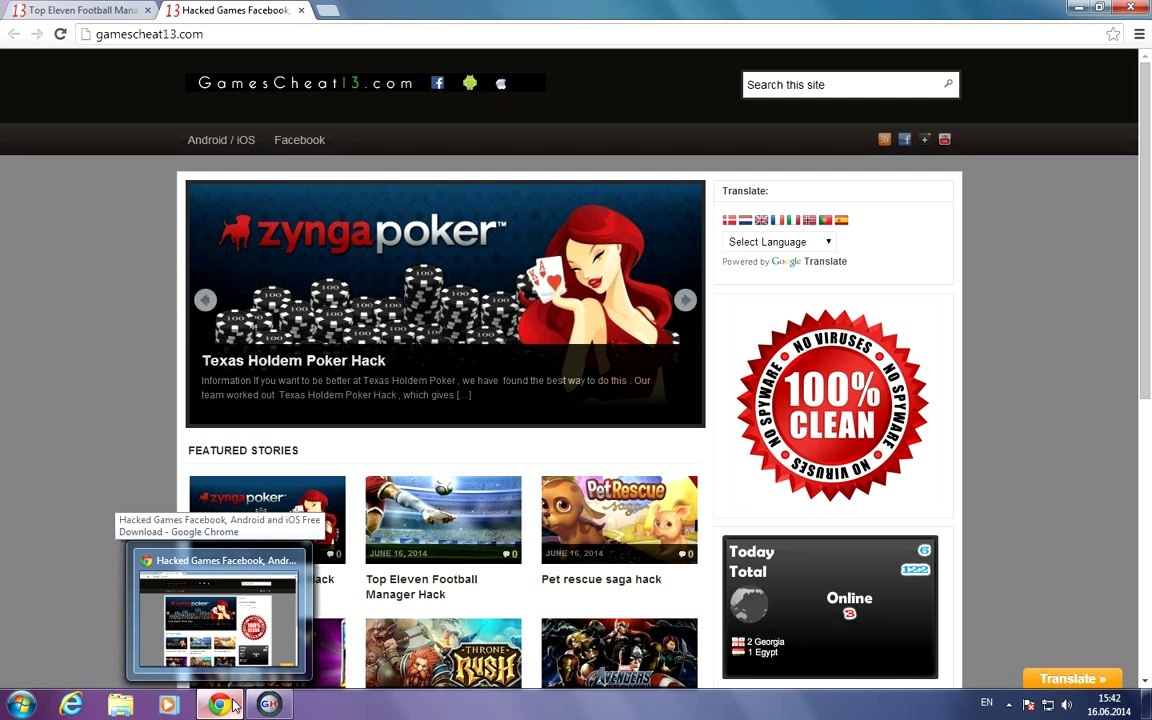Select the French flag translation

click(x=777, y=220)
